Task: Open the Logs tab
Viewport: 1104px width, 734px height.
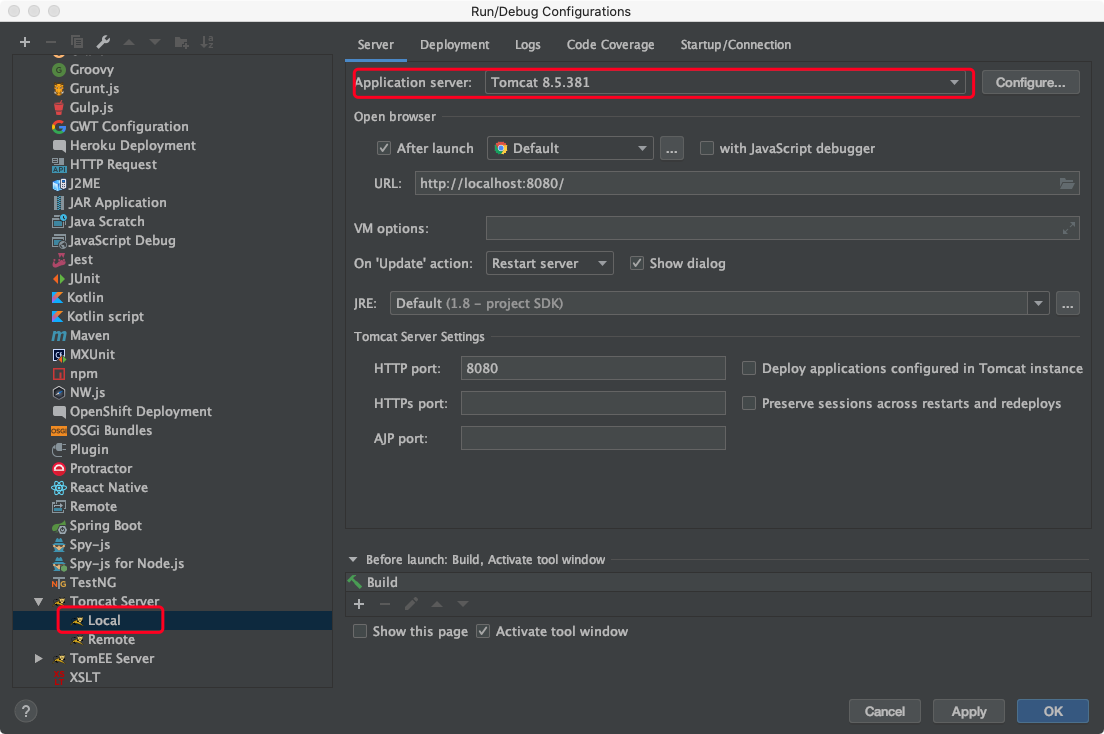Action: 527,45
